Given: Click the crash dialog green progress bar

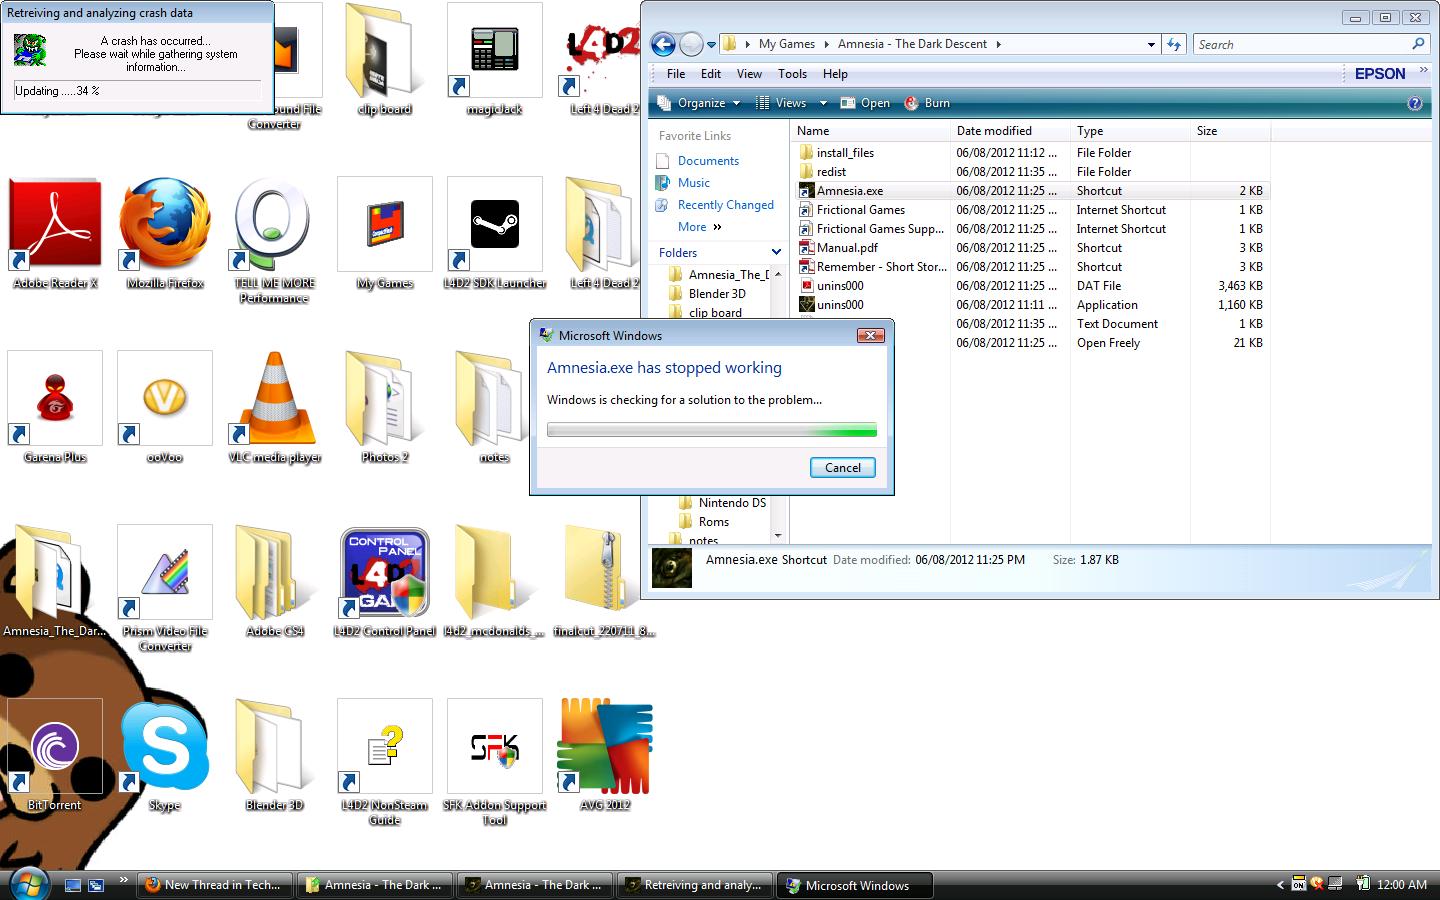Looking at the screenshot, I should 711,430.
